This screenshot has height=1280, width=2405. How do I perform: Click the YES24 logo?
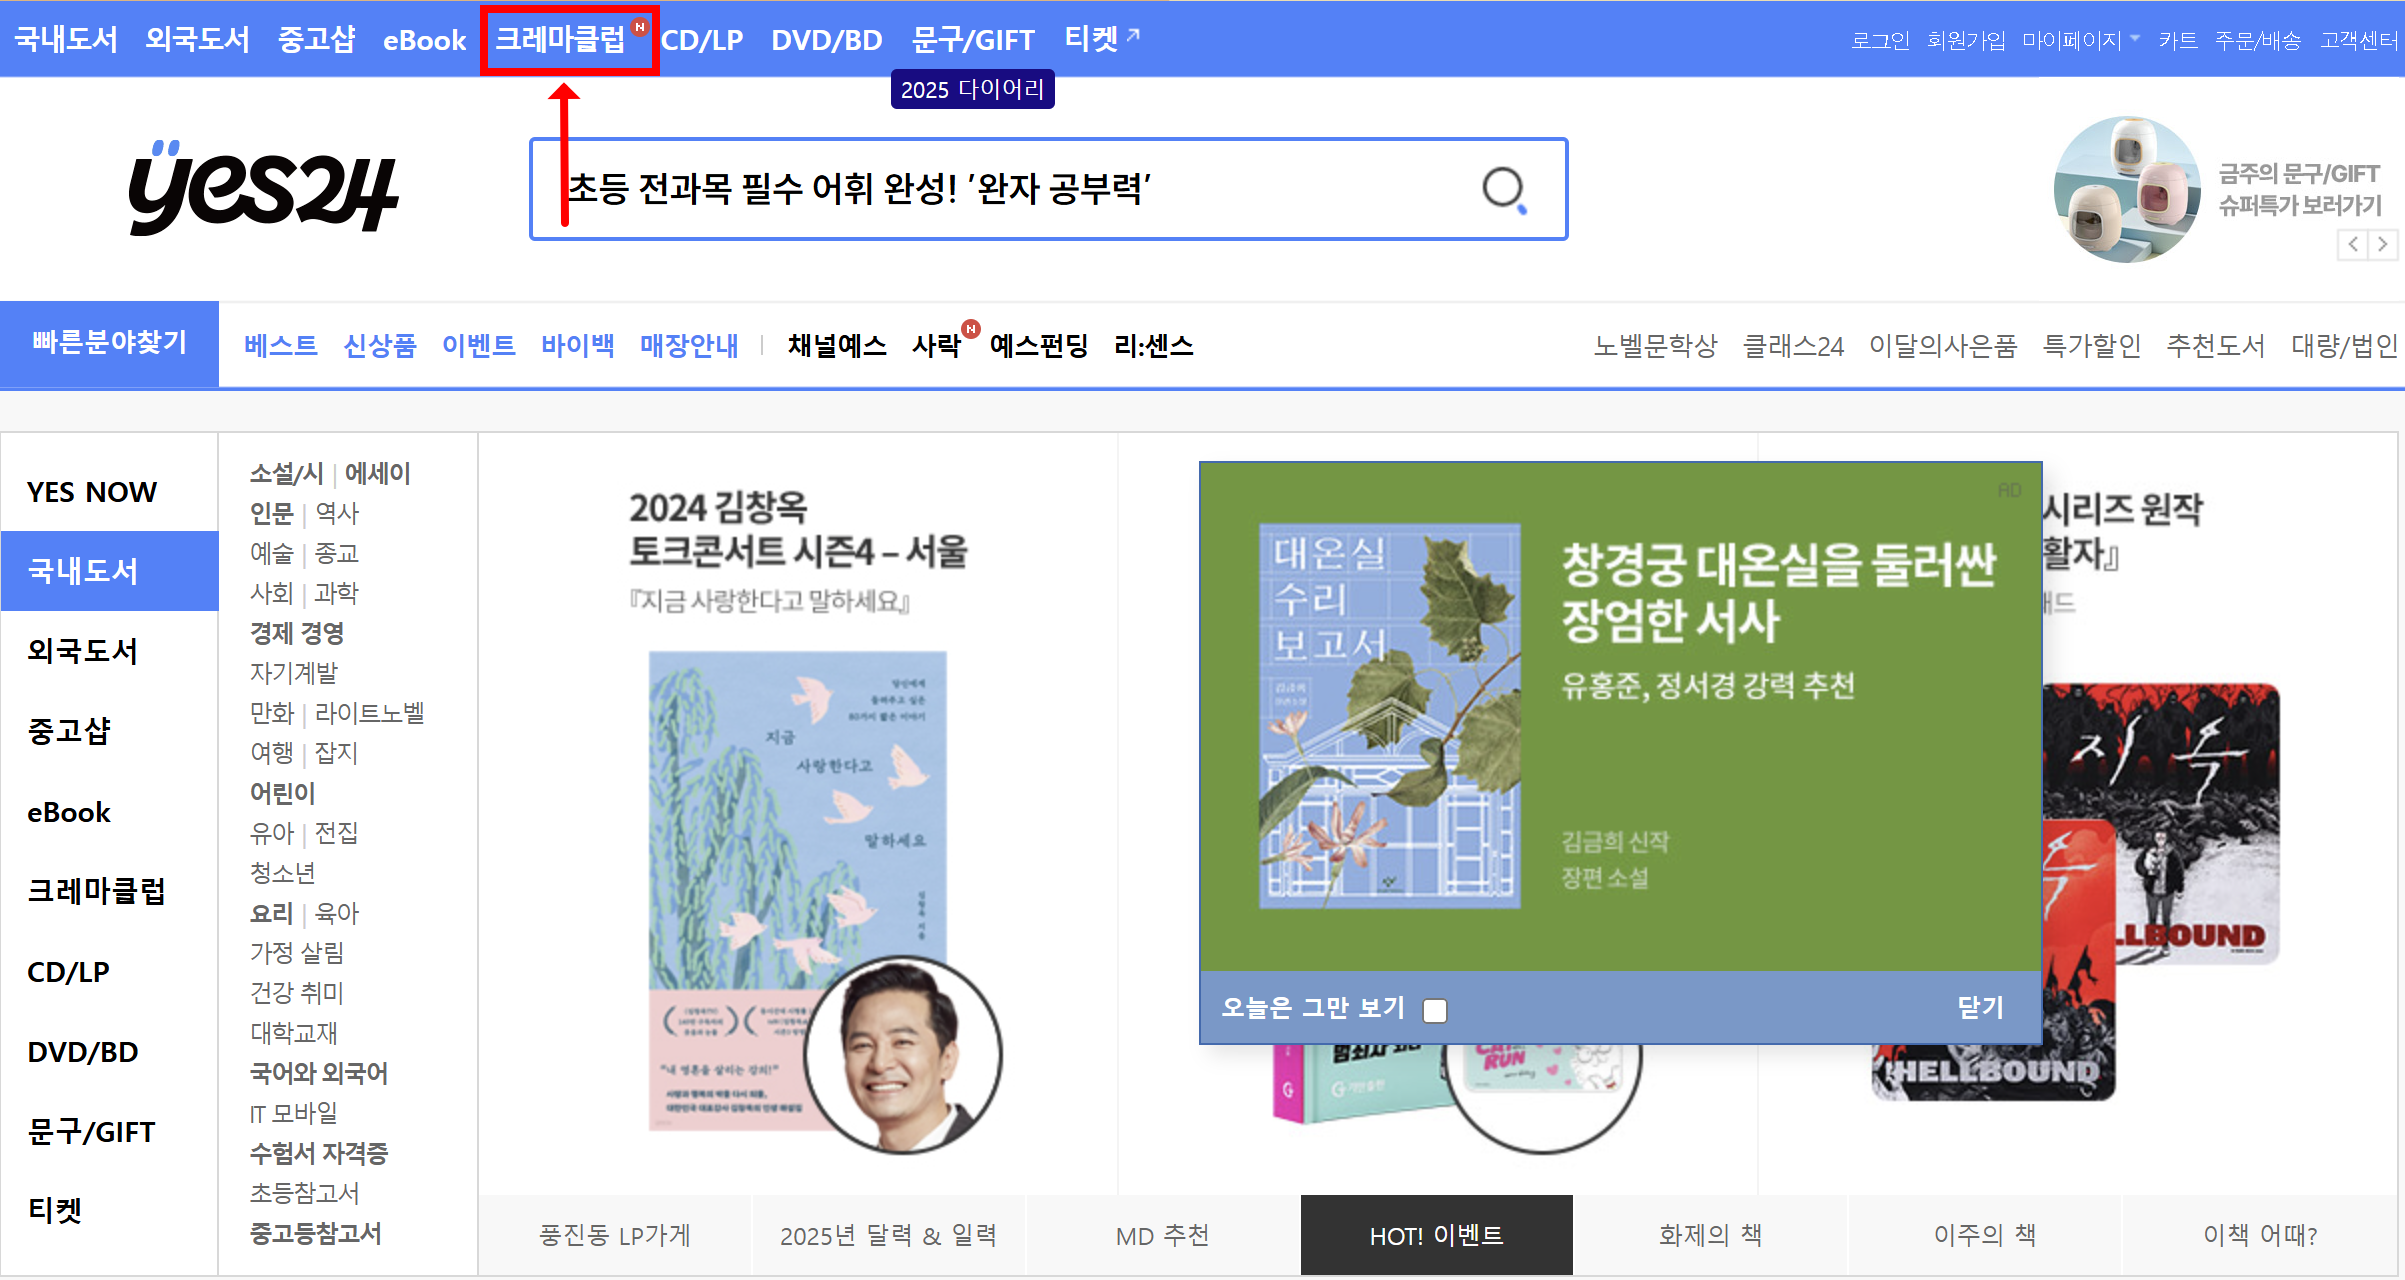pos(263,189)
